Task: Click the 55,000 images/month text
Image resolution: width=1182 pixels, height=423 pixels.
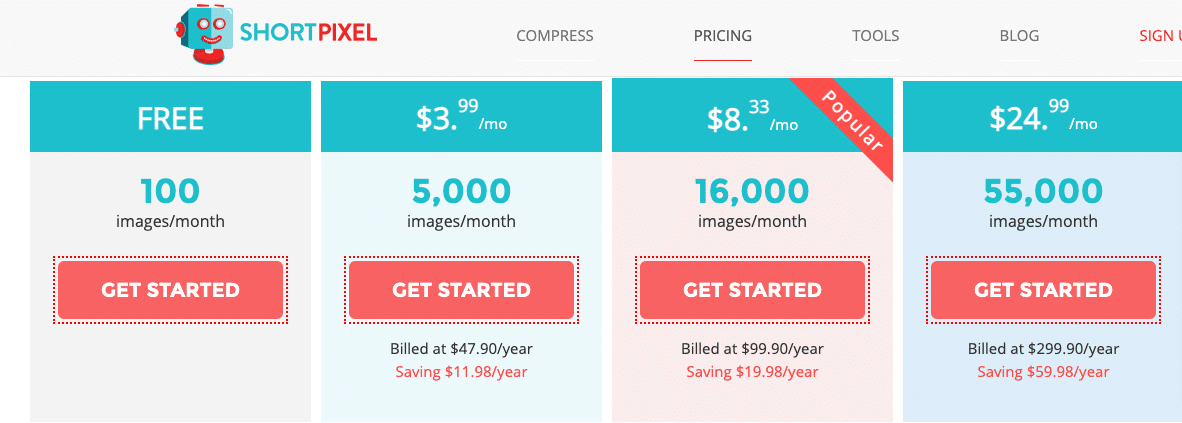Action: pos(1043,203)
